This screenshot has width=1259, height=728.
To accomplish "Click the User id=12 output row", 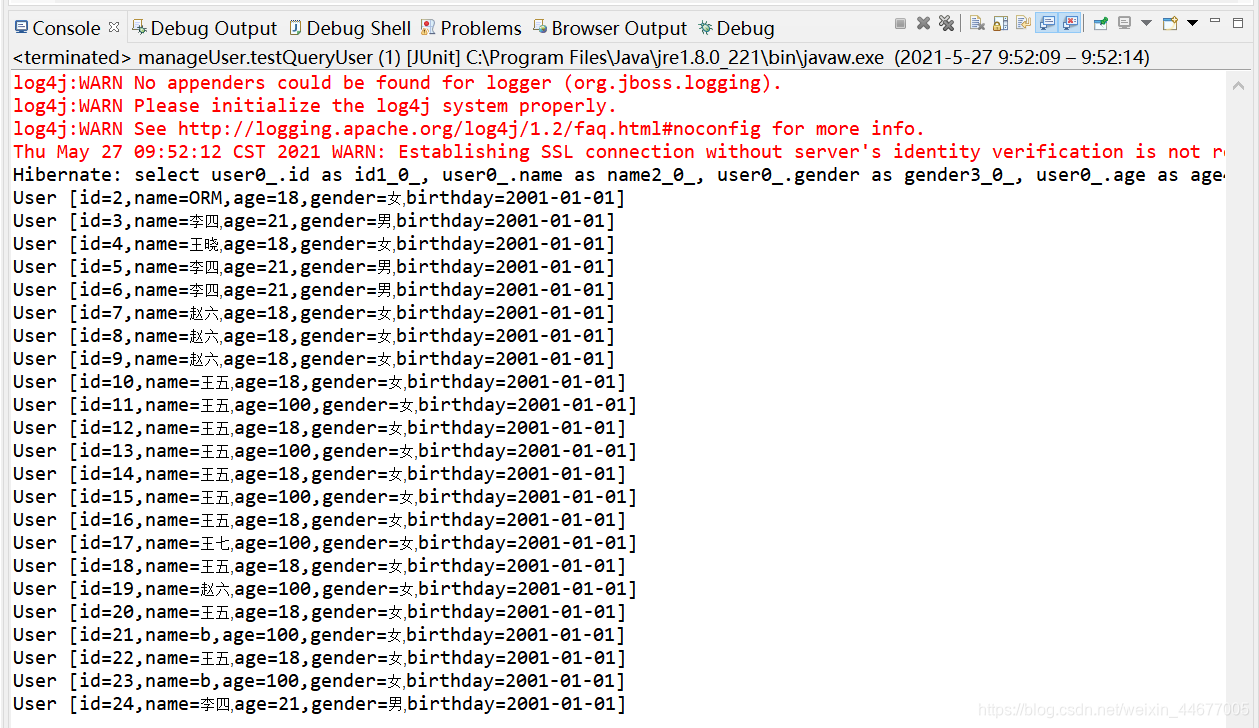I will click(x=320, y=428).
